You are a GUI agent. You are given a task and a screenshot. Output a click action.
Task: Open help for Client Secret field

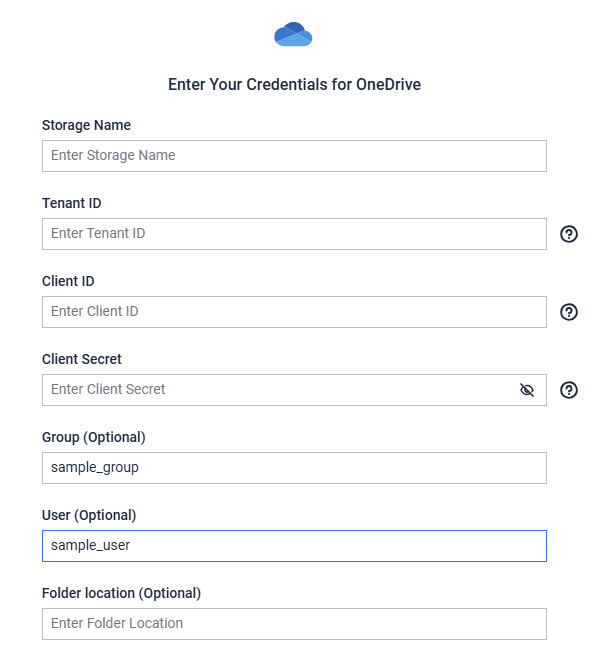pyautogui.click(x=569, y=390)
